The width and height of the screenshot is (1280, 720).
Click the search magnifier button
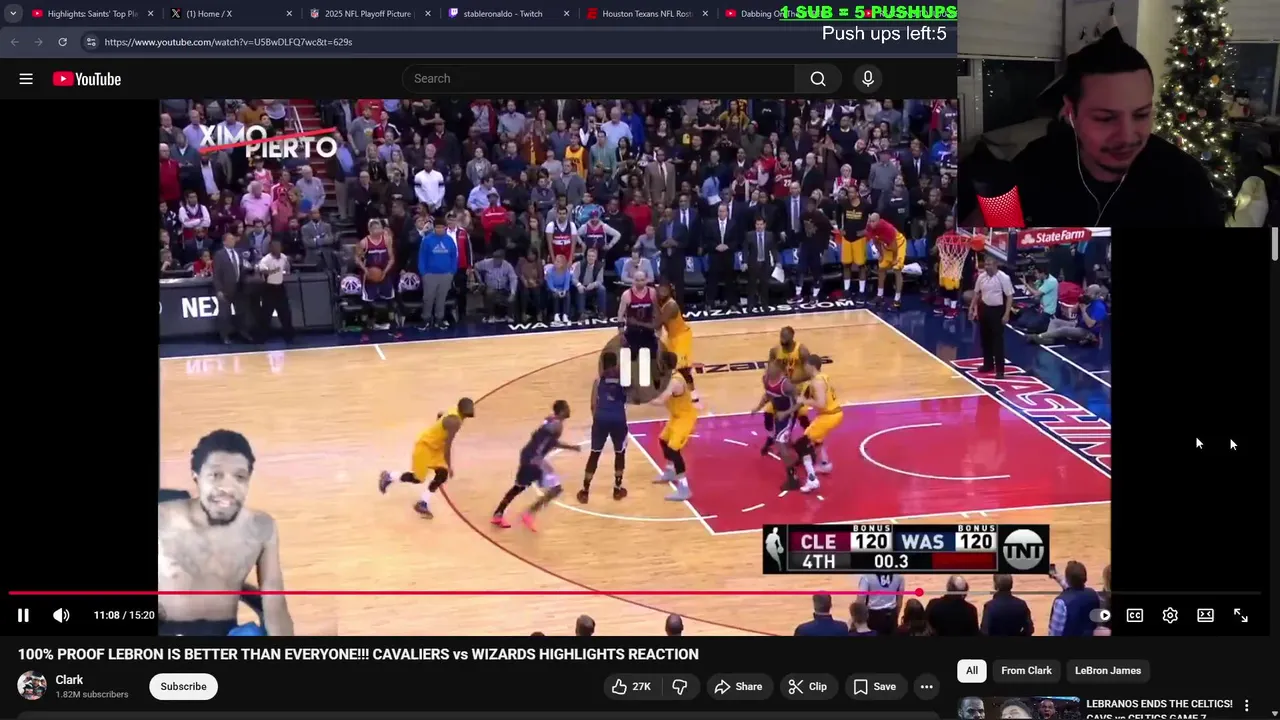pos(818,79)
